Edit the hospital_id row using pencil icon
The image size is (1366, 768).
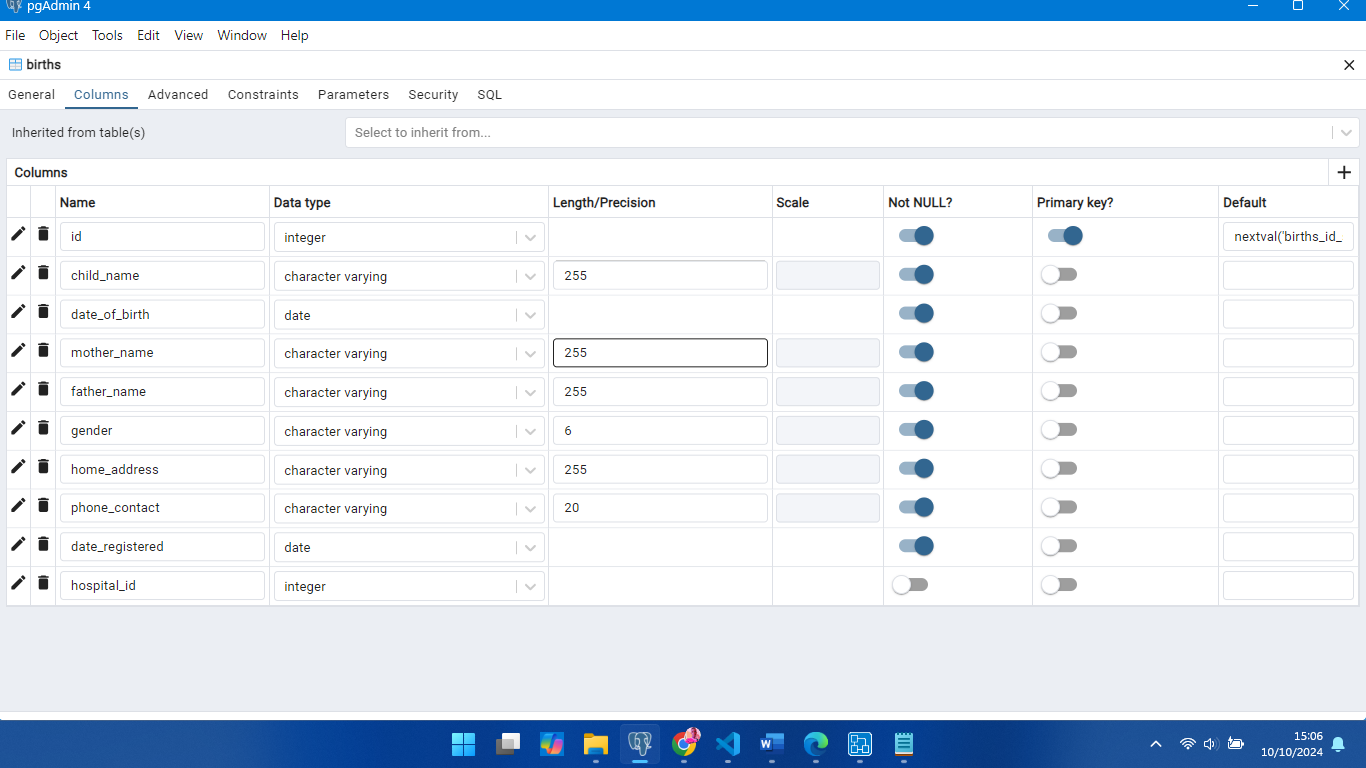pyautogui.click(x=18, y=583)
